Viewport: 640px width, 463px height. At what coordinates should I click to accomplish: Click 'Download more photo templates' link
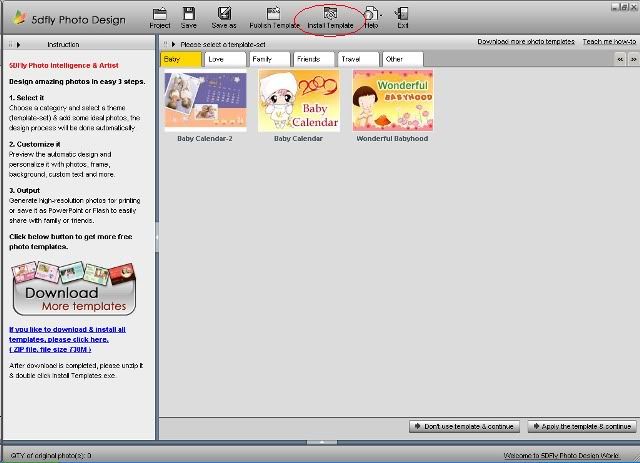[x=526, y=42]
